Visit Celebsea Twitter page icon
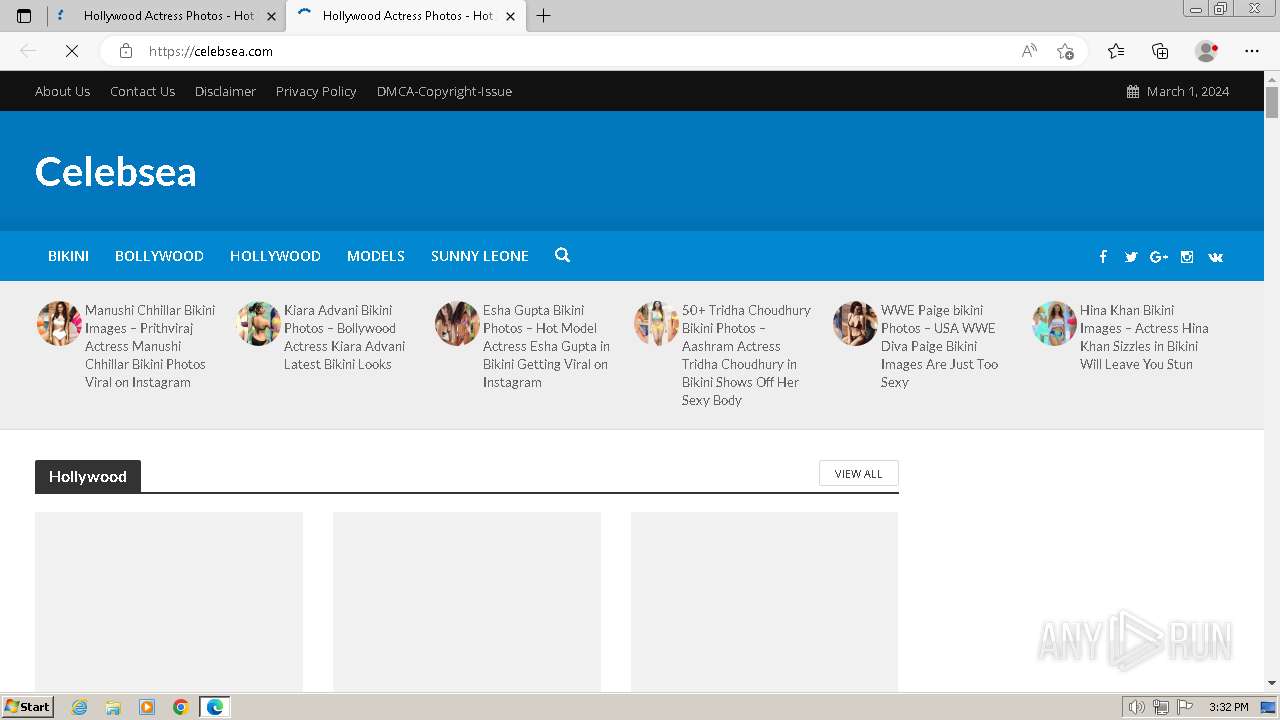 pyautogui.click(x=1131, y=257)
